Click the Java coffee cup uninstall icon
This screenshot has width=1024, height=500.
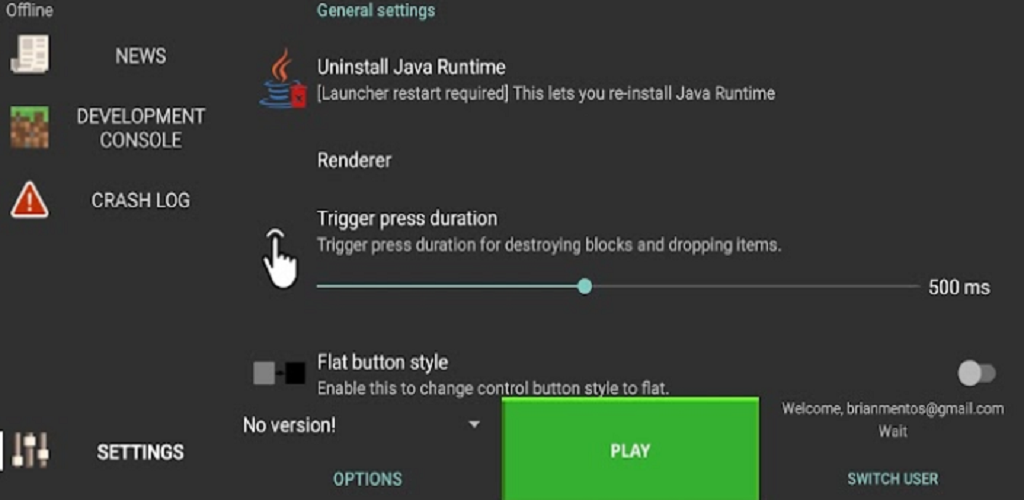[x=282, y=80]
